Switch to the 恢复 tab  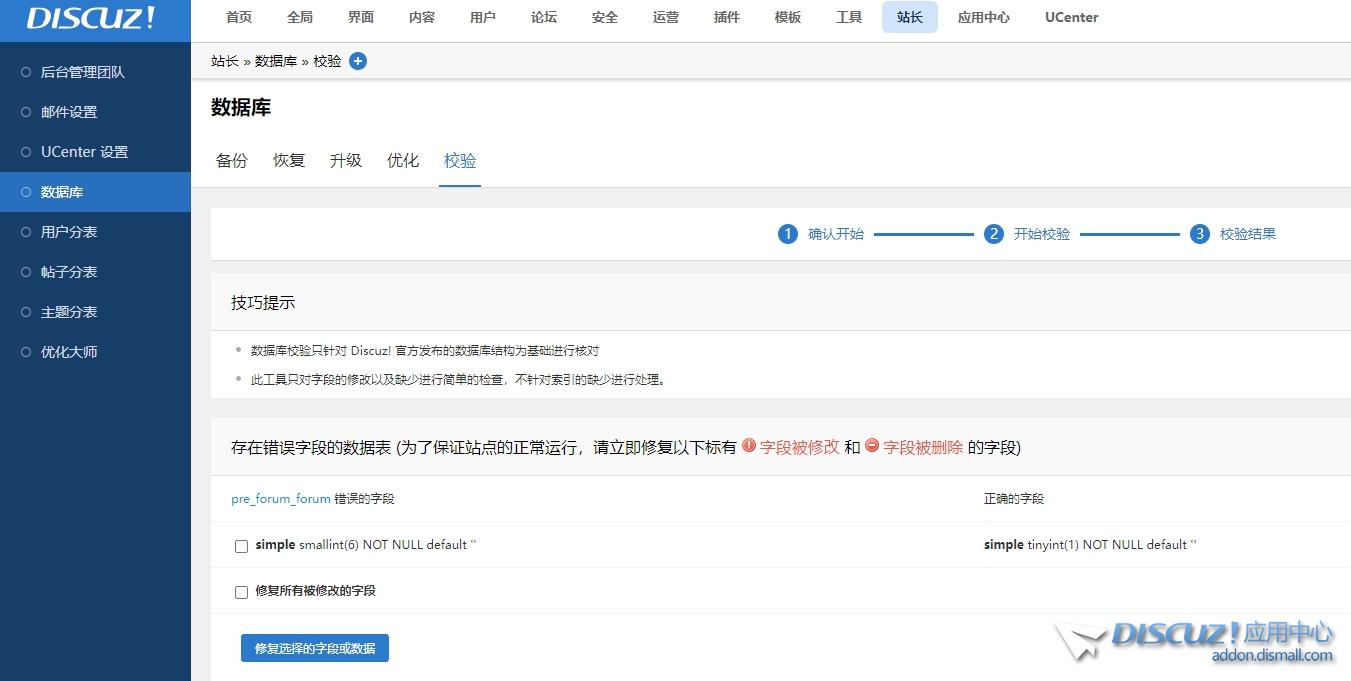coord(289,161)
